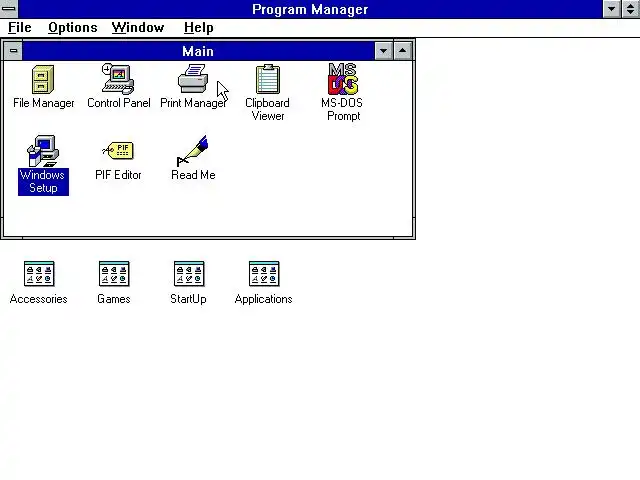Open the Options menu
The height and width of the screenshot is (480, 640).
tap(73, 28)
